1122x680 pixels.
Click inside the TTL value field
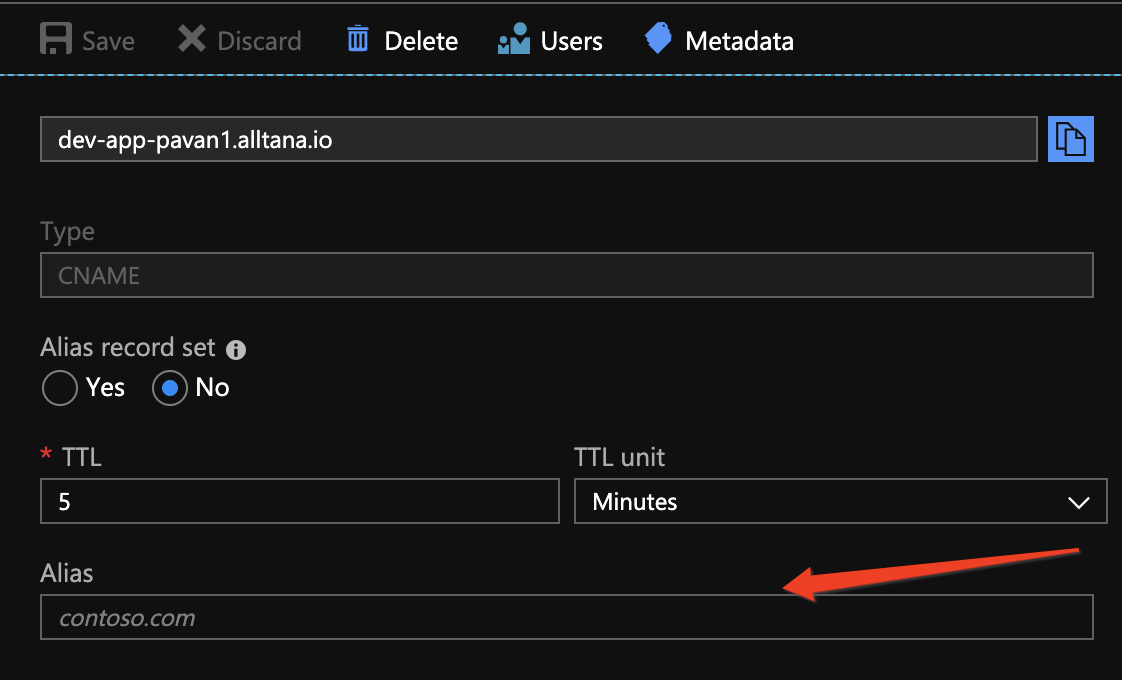coord(299,501)
